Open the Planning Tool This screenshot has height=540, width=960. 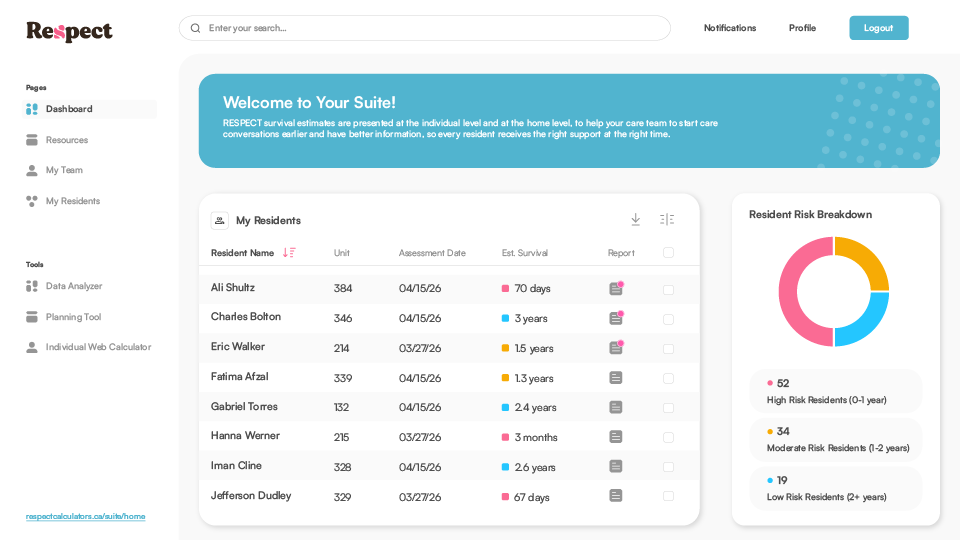pyautogui.click(x=73, y=317)
